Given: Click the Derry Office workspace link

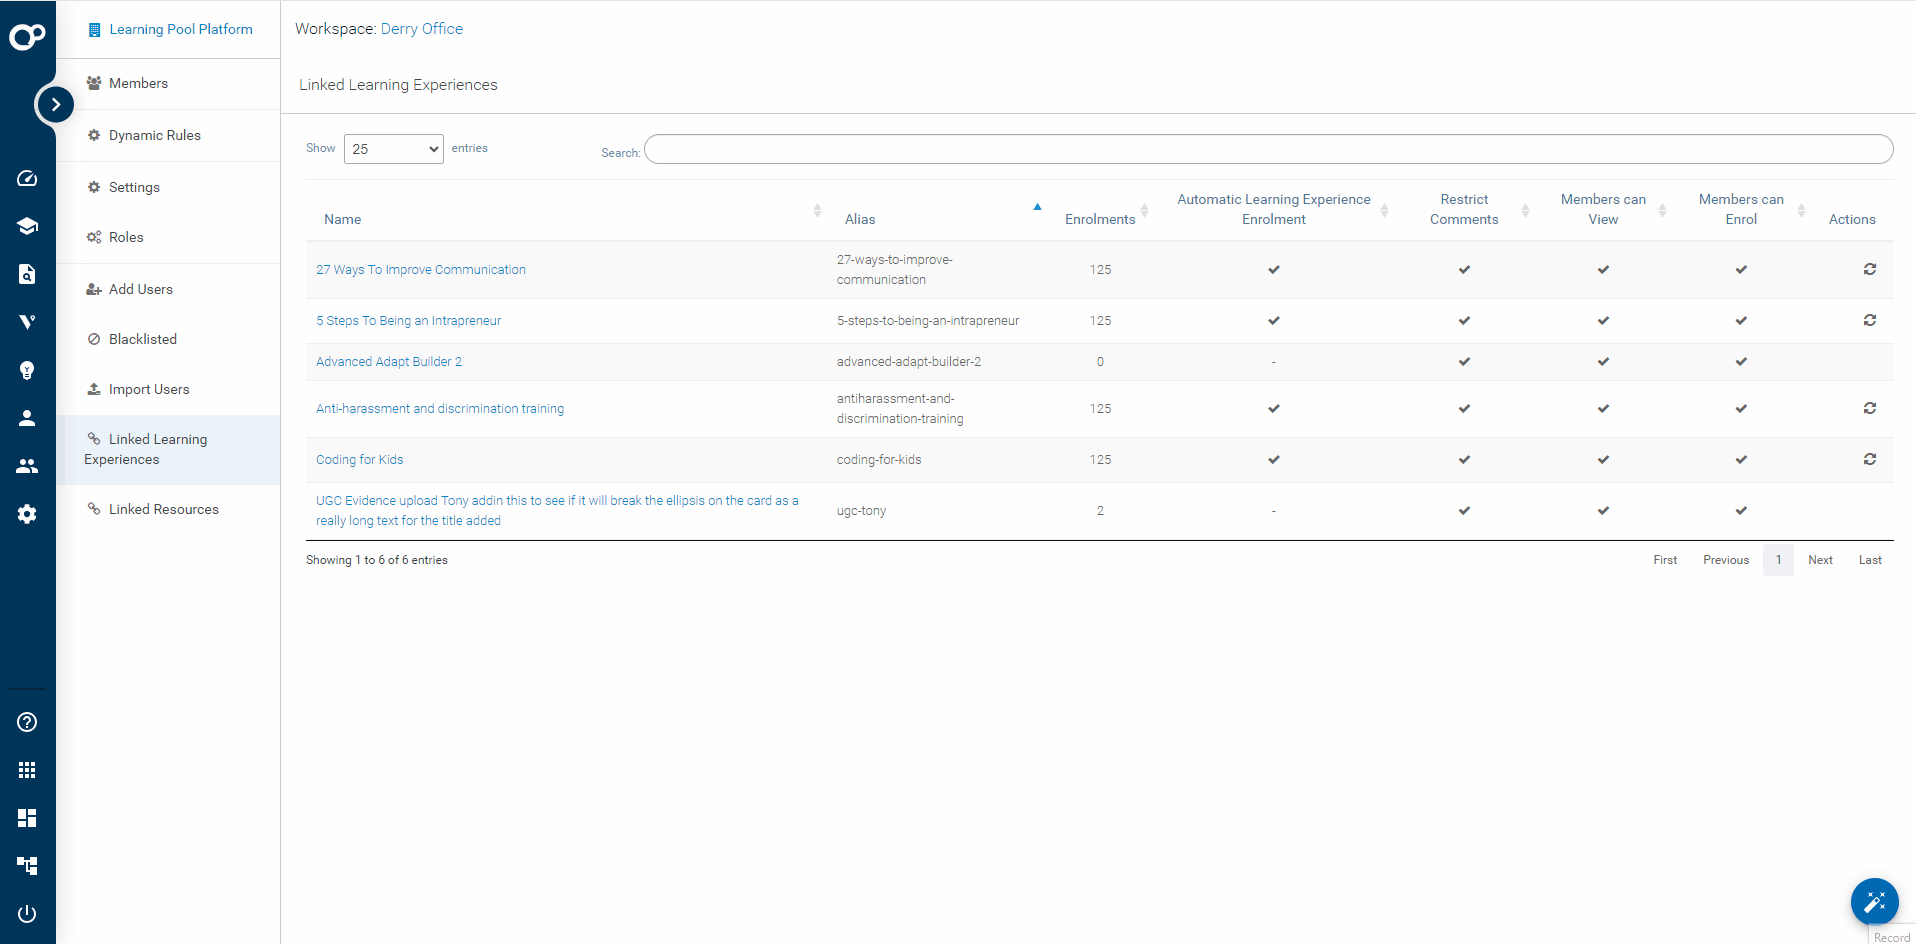Looking at the screenshot, I should click(x=421, y=29).
